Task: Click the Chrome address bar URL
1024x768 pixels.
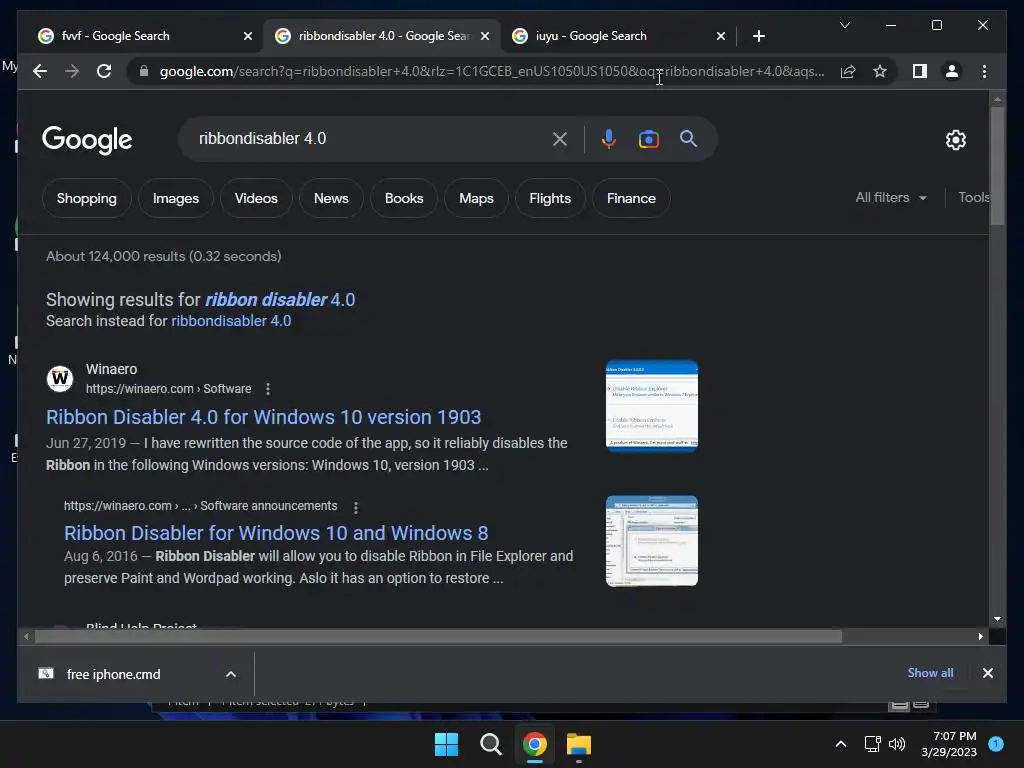Action: pos(491,71)
